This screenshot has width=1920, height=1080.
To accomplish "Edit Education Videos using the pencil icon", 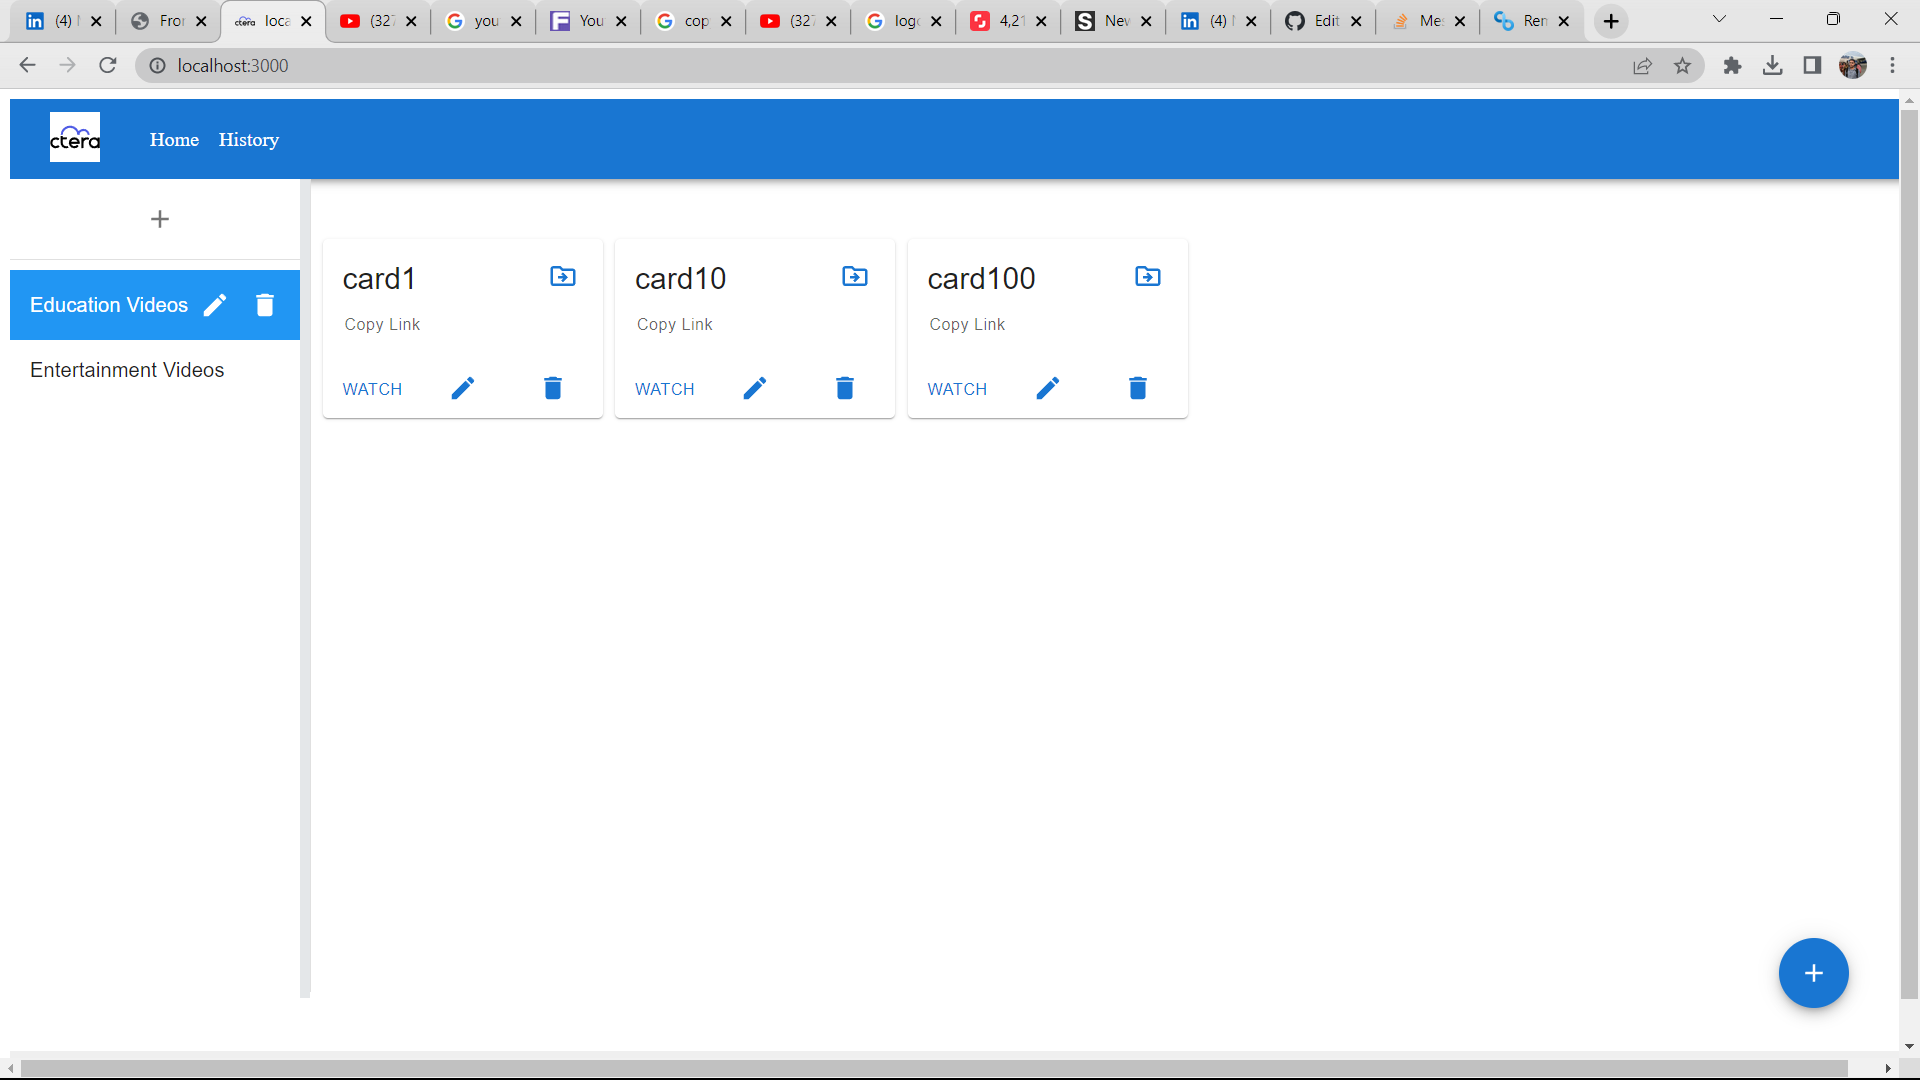I will click(x=214, y=304).
